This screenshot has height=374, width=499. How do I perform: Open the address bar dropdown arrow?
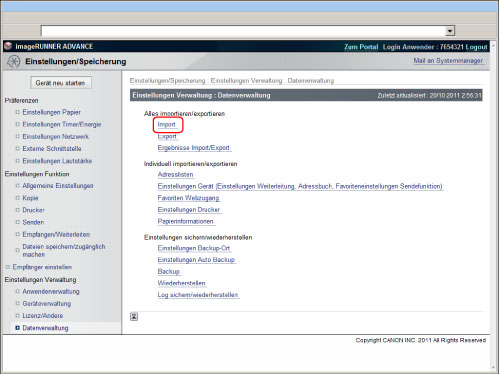pos(450,31)
